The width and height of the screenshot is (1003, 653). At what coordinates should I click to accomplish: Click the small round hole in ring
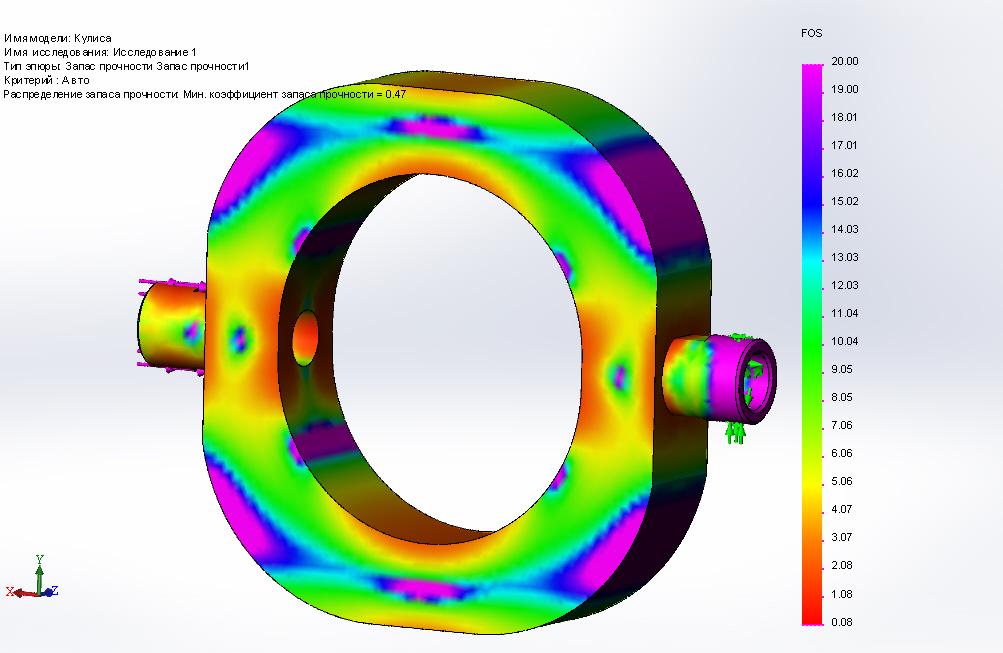[305, 338]
